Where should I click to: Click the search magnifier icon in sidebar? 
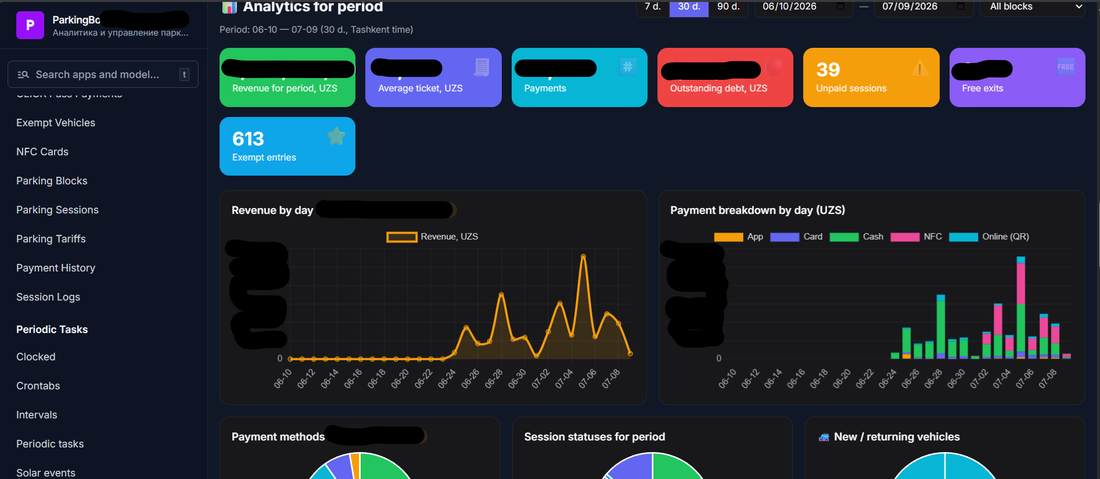point(23,74)
